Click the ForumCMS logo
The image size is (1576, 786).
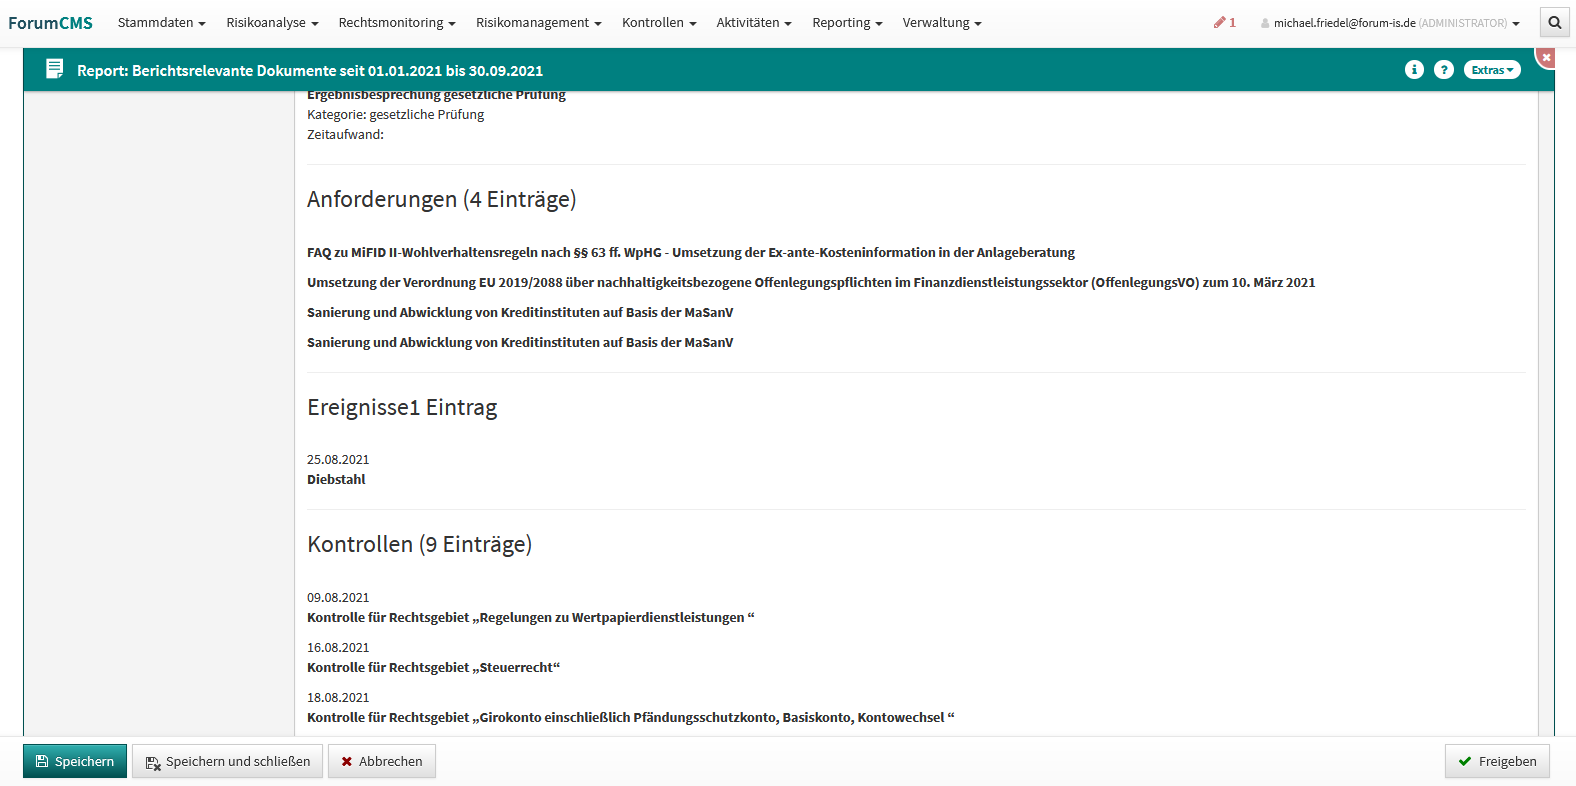[50, 22]
